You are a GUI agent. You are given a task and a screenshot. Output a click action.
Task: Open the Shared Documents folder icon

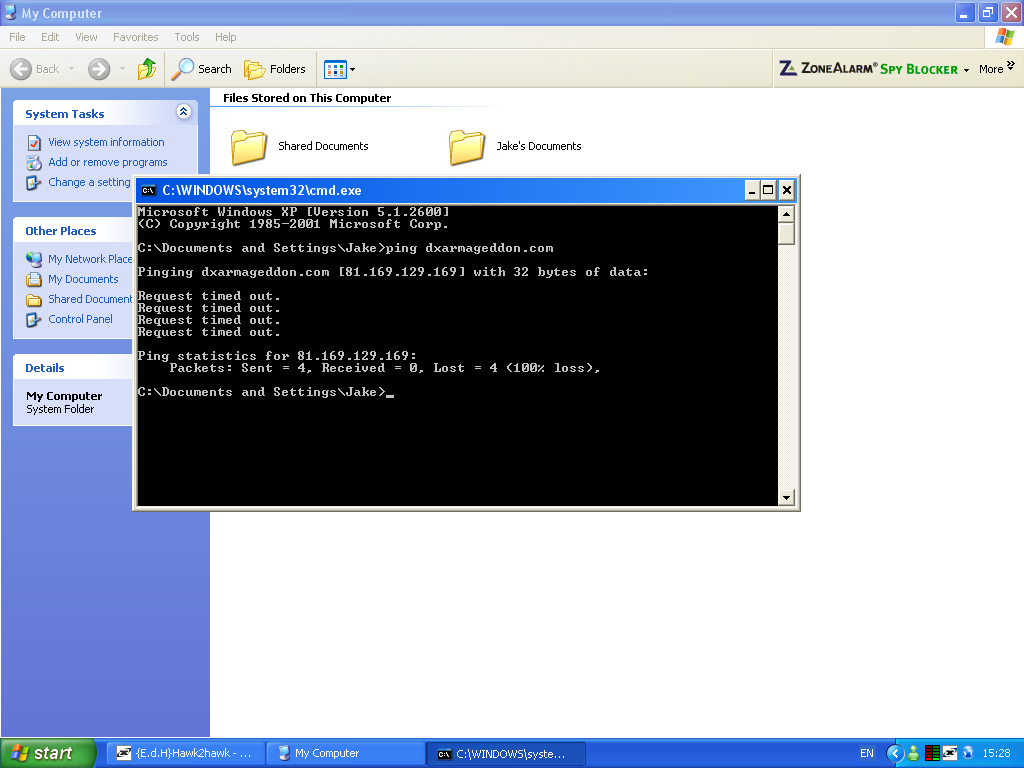(249, 146)
